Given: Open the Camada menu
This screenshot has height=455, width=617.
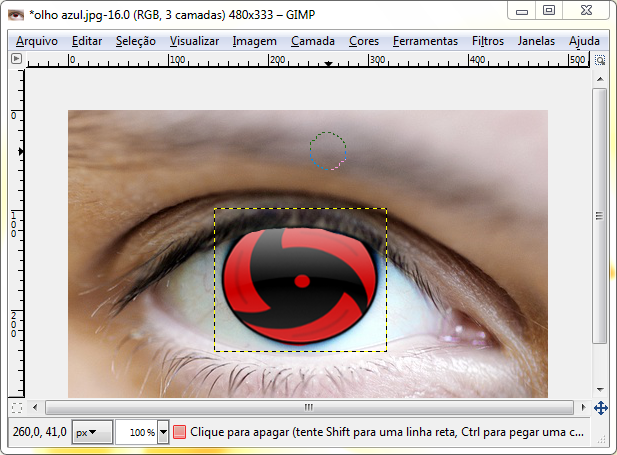Looking at the screenshot, I should pos(313,41).
